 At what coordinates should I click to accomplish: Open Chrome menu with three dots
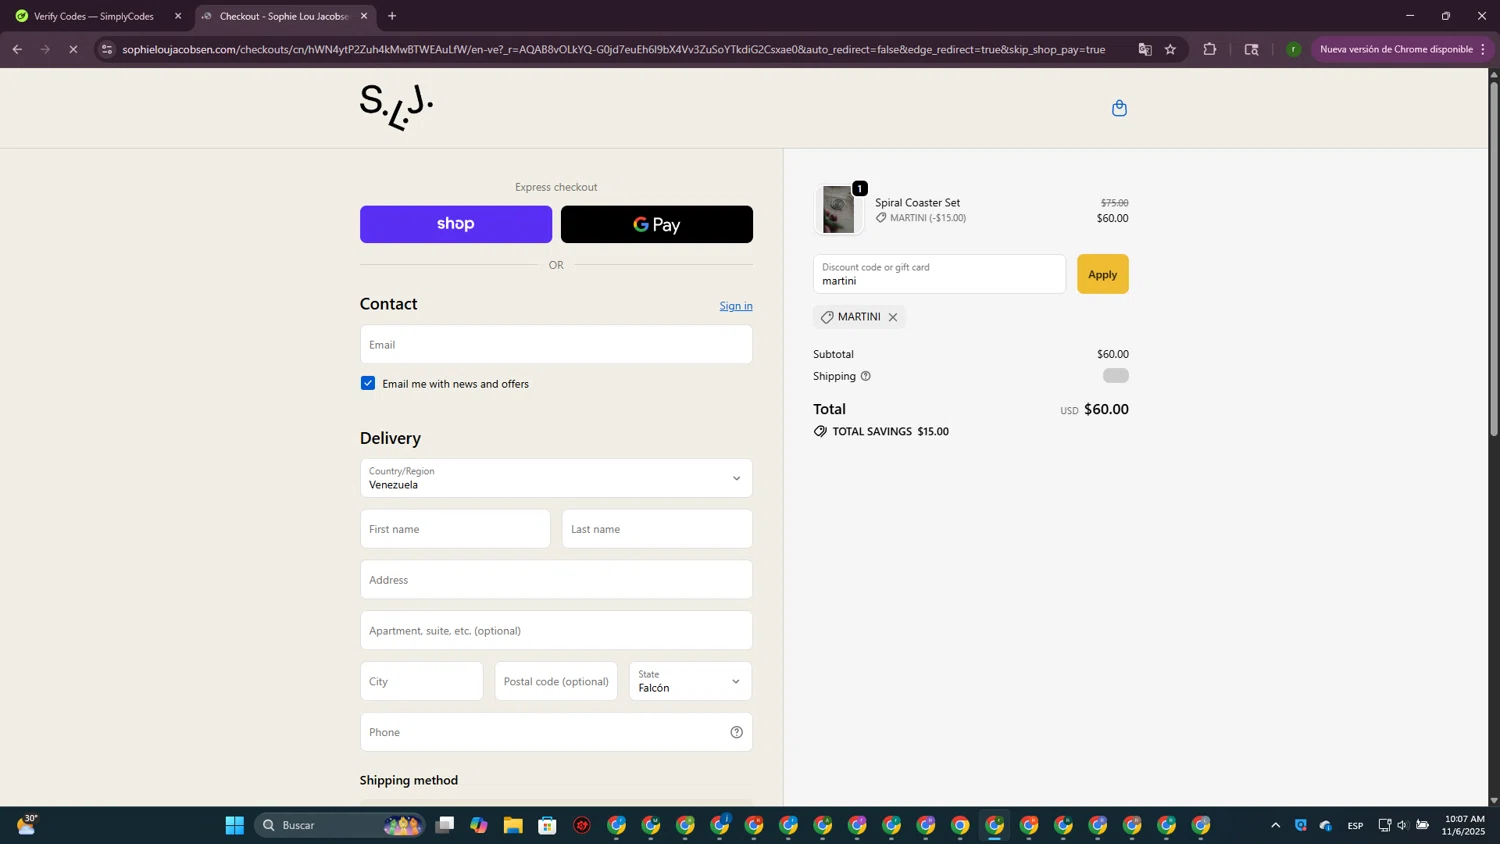[1483, 49]
